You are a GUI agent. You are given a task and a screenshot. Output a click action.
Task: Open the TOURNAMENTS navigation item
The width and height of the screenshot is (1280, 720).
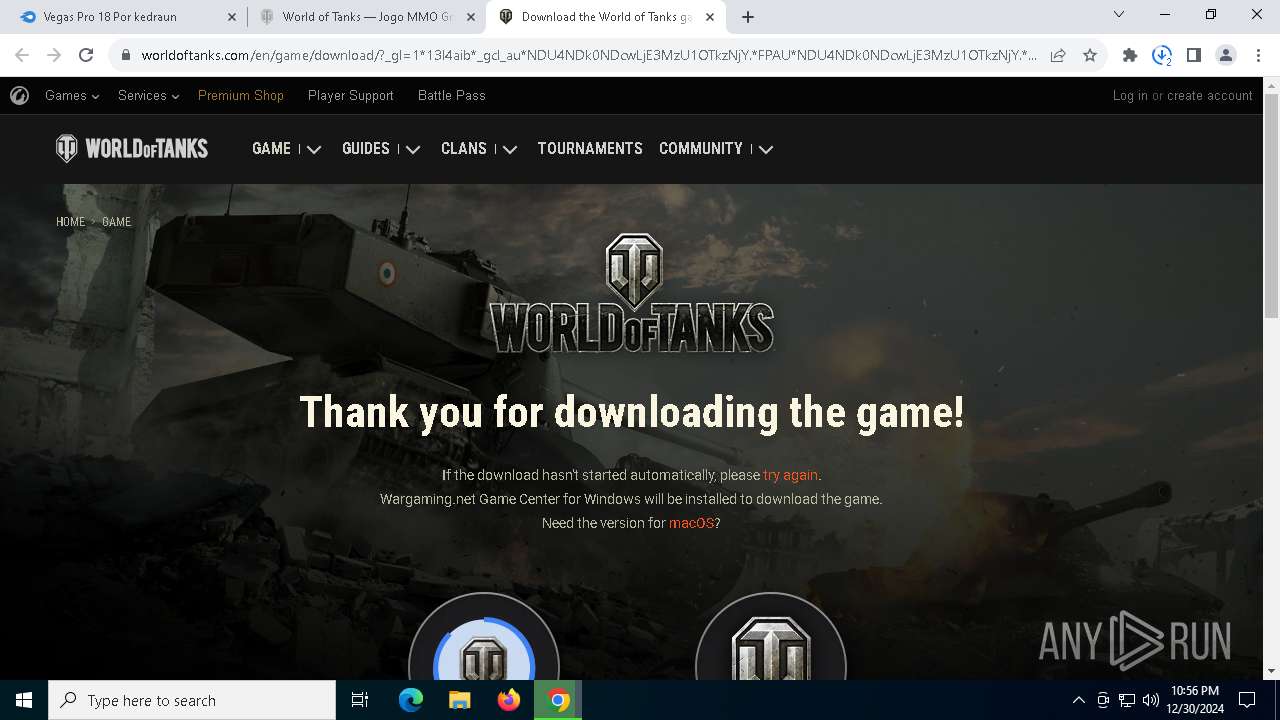(590, 148)
